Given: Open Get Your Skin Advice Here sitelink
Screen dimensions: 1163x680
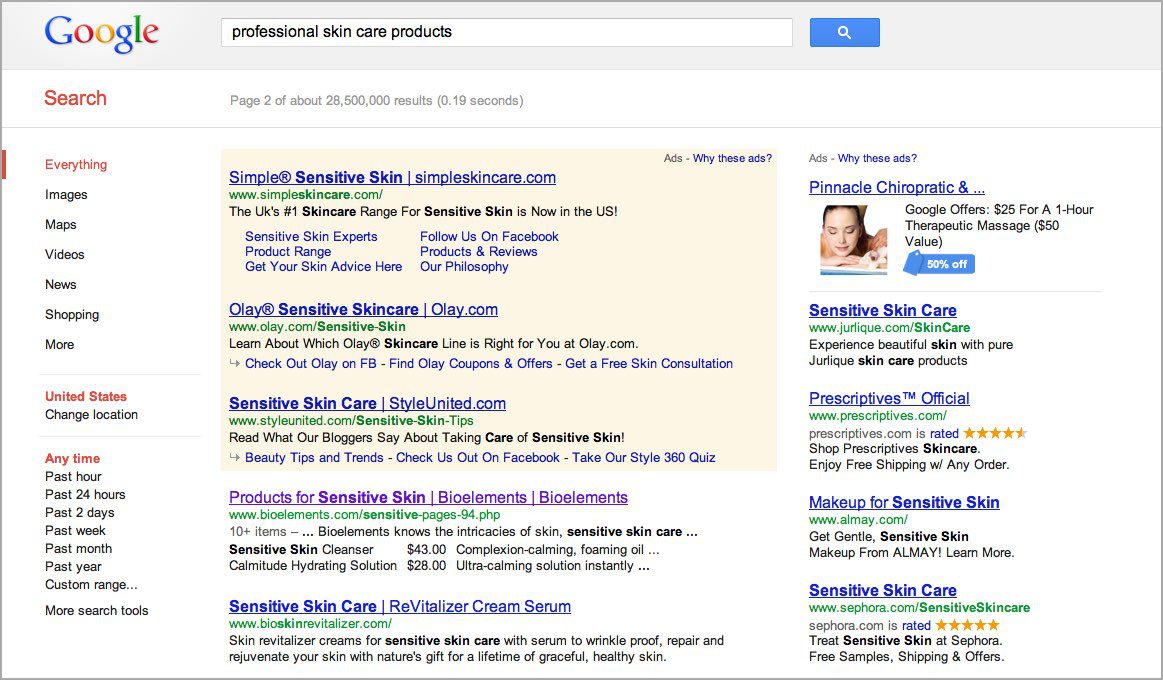Looking at the screenshot, I should coord(323,267).
